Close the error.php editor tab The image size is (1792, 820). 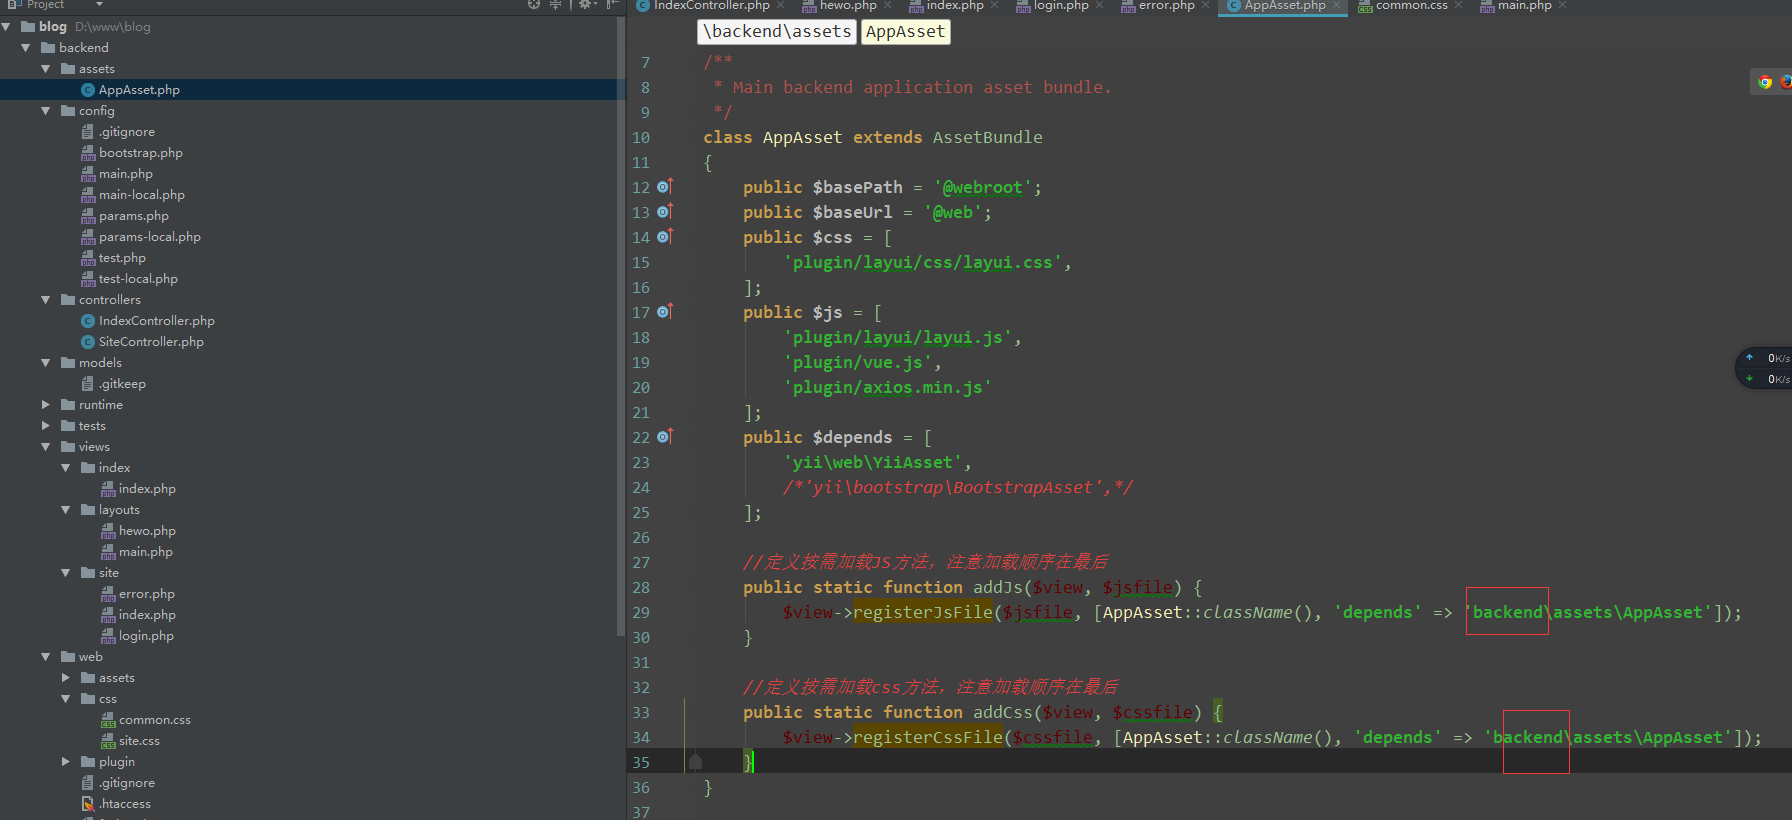1206,6
